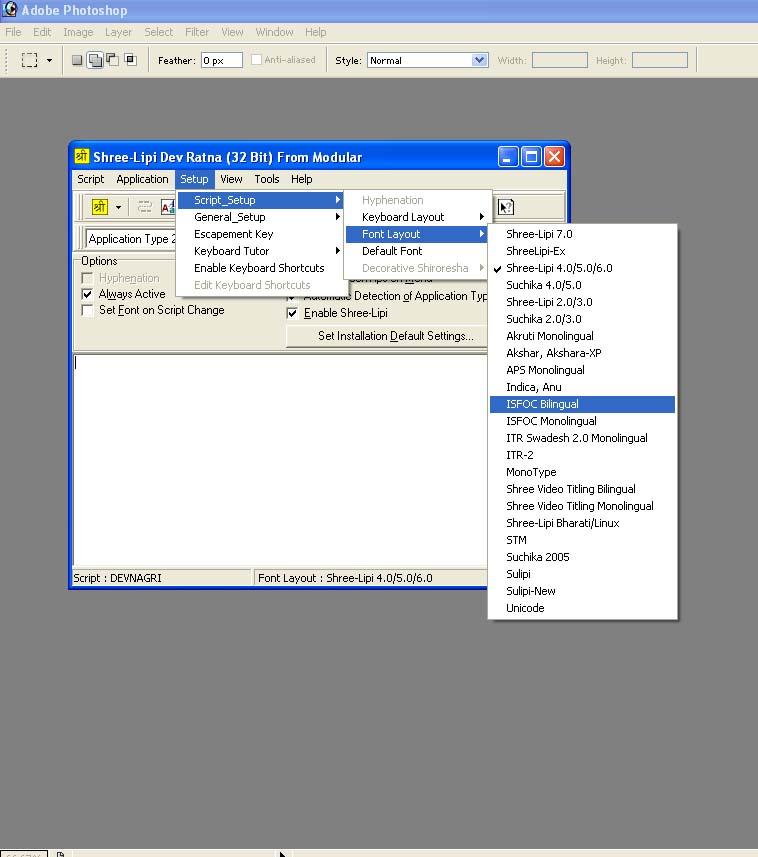Choose the Add to selection icon

[x=95, y=60]
